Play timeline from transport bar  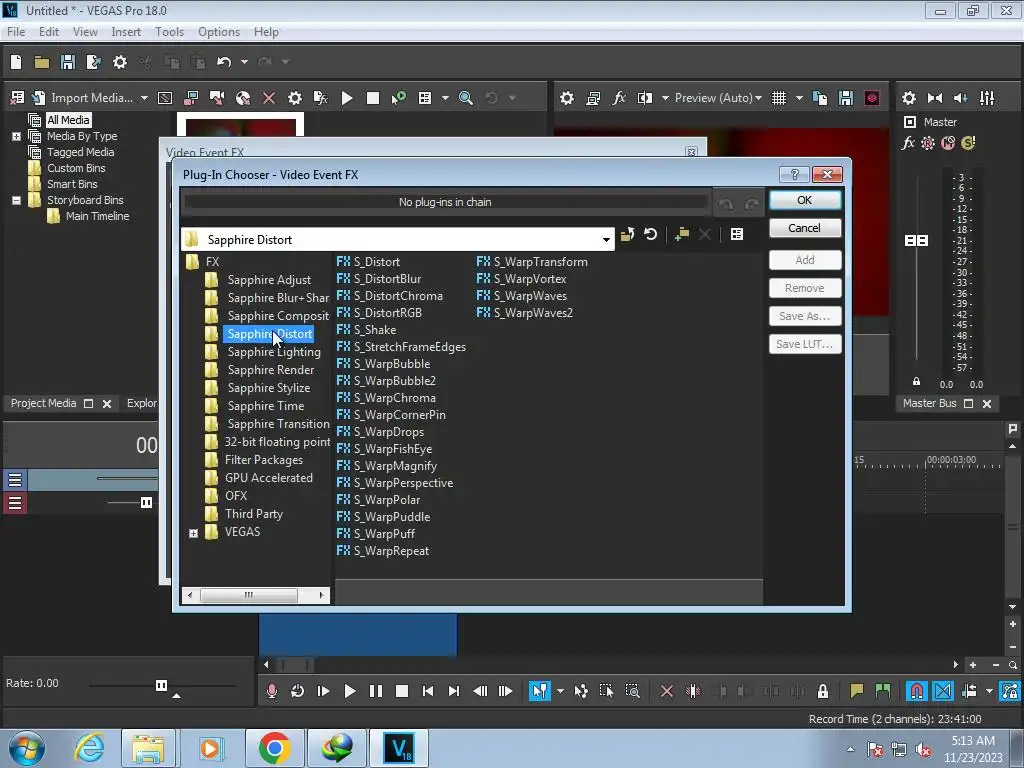349,691
